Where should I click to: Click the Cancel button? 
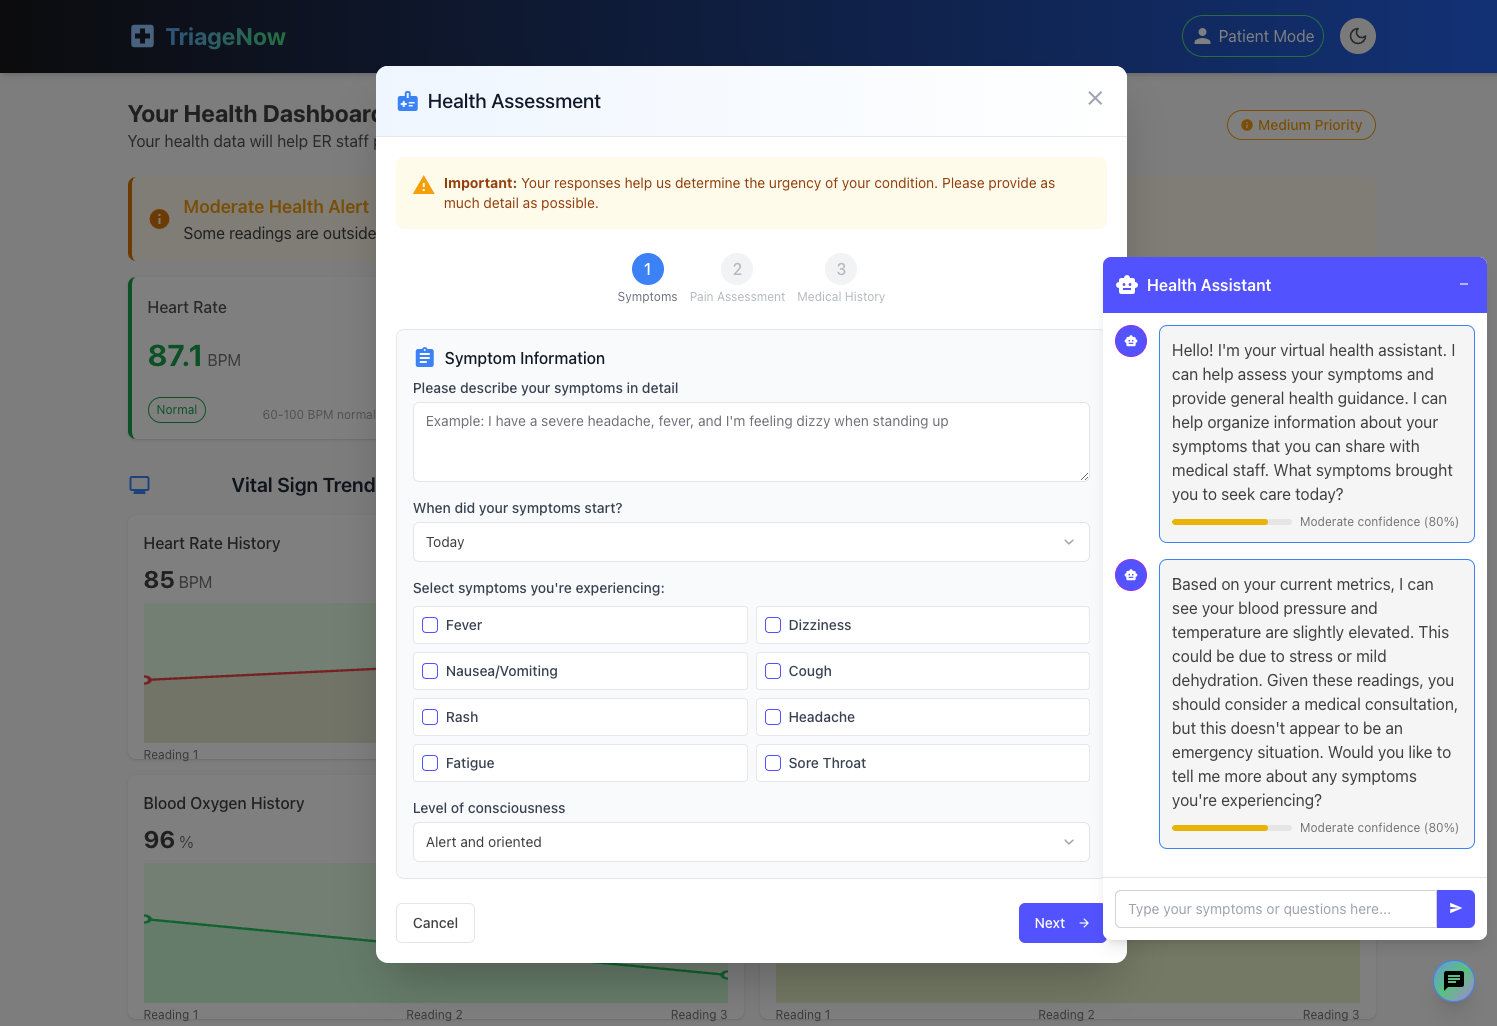pyautogui.click(x=435, y=923)
